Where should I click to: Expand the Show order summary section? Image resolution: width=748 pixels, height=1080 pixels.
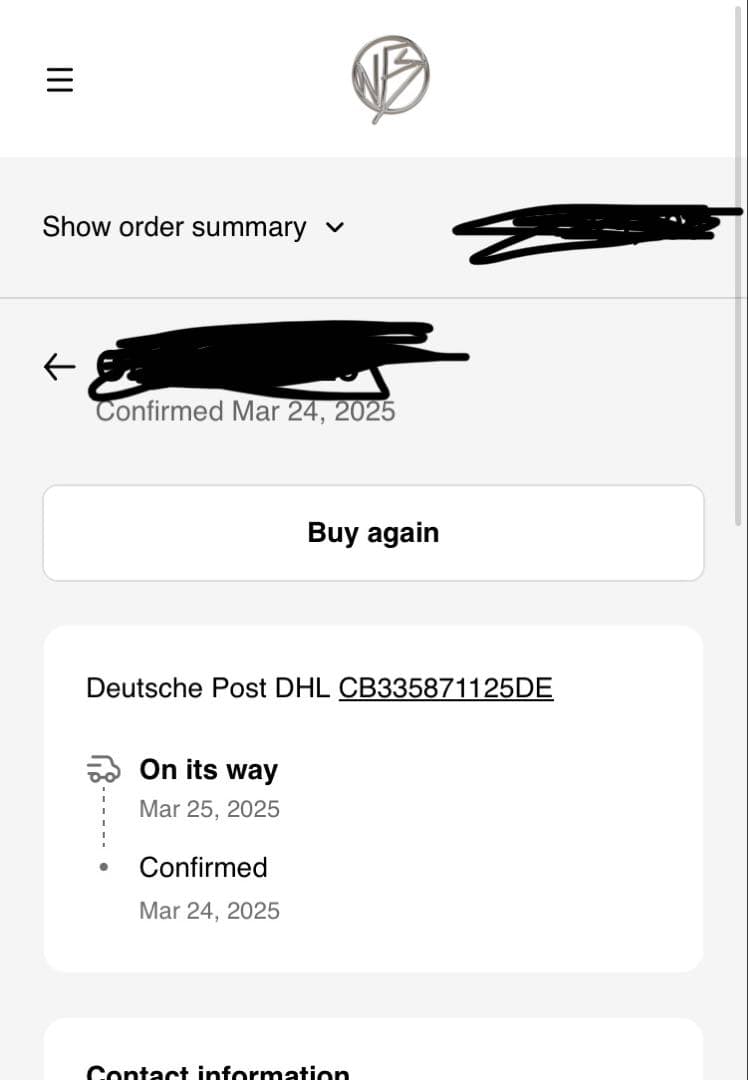(x=174, y=227)
